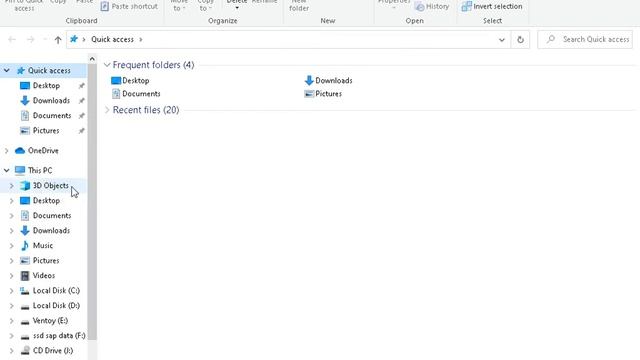Click navigation pane scroll up arrow

coord(92,59)
